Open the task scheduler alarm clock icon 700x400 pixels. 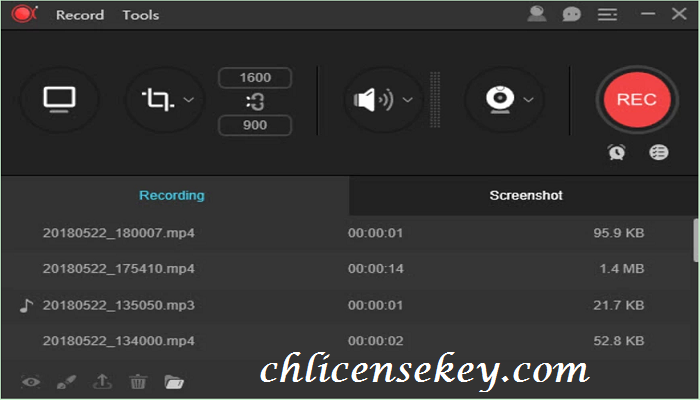[617, 152]
